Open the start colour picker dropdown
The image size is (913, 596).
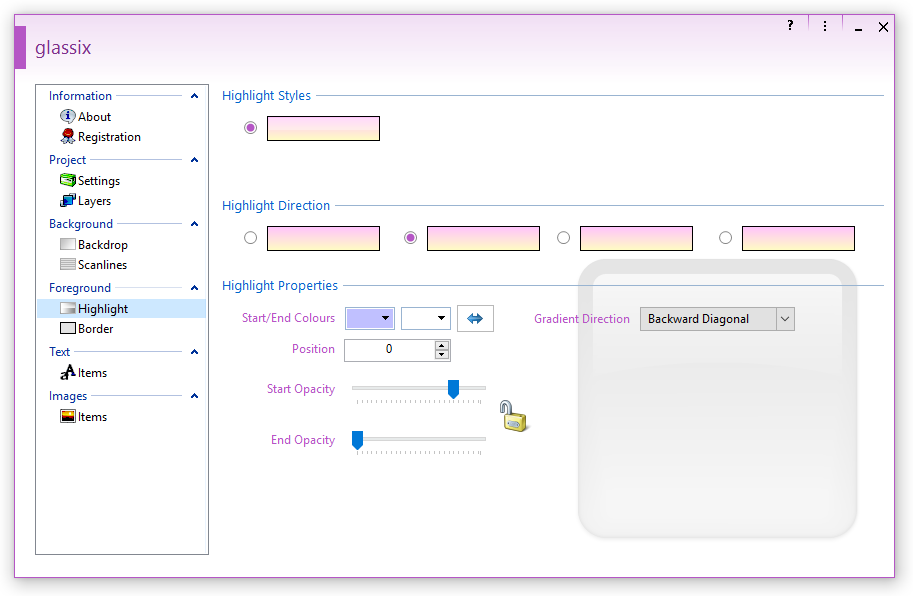point(385,319)
